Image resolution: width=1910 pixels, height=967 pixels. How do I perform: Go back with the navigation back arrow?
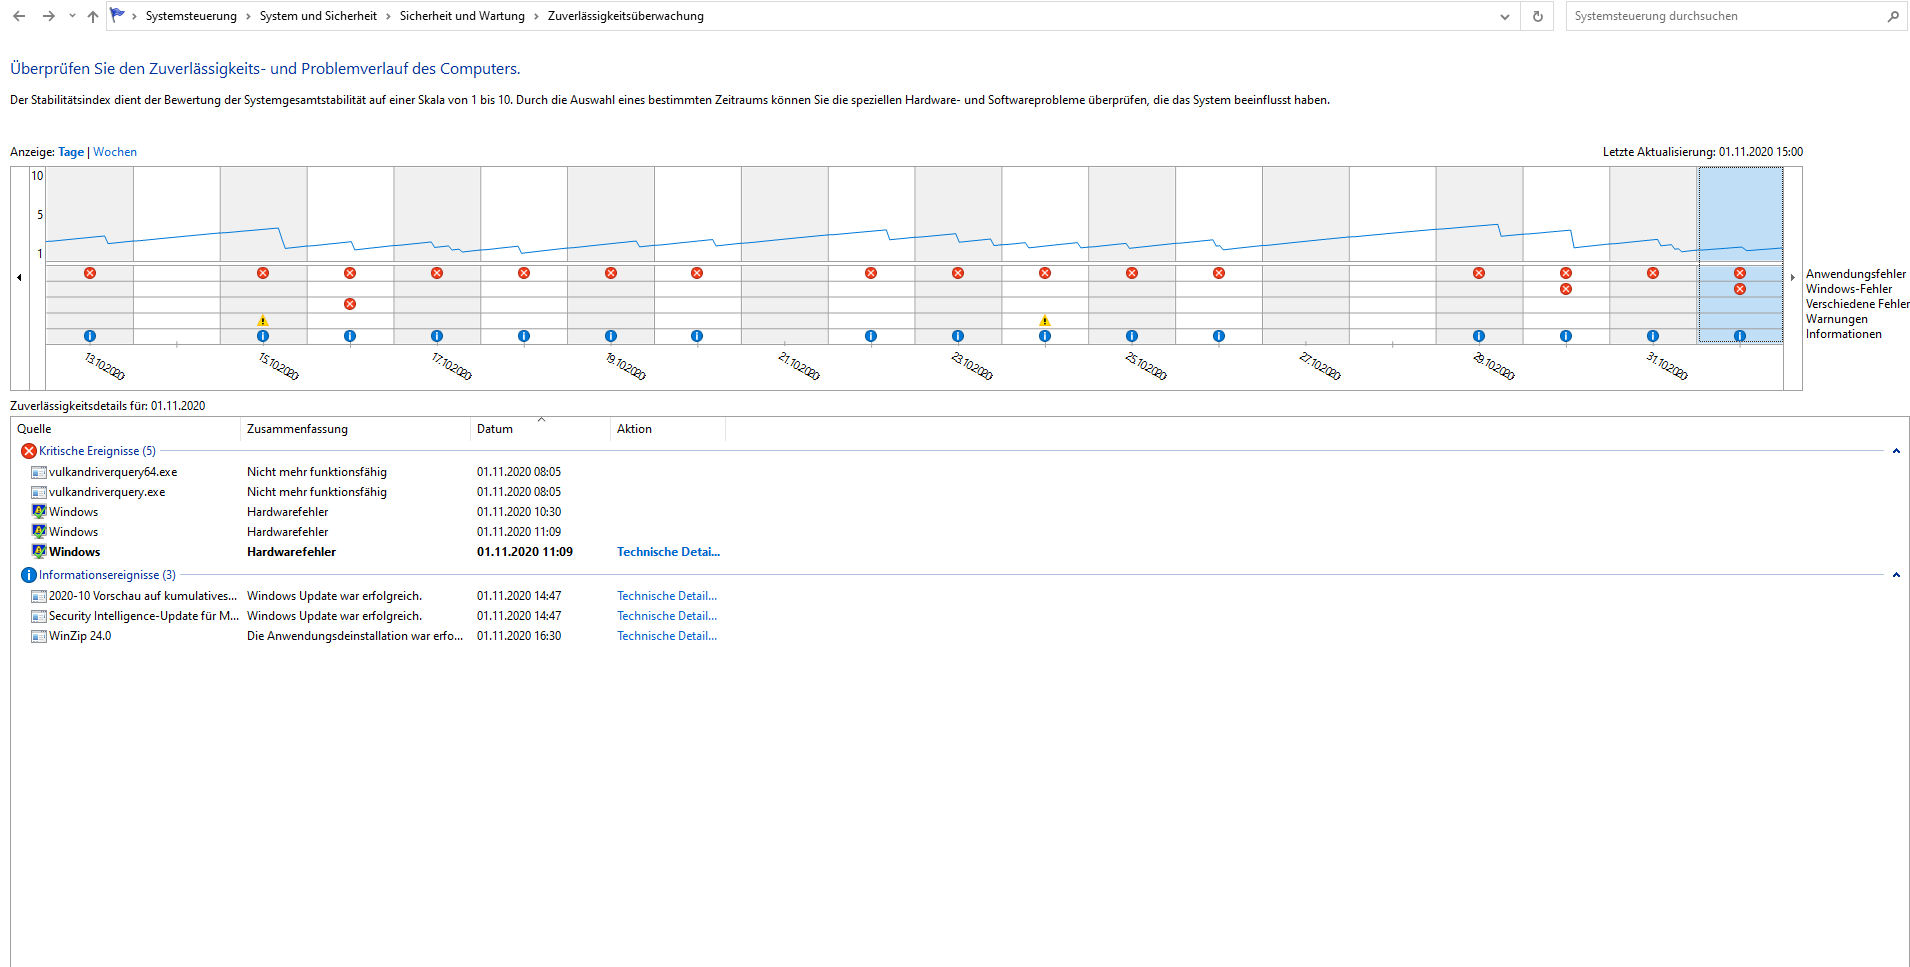(x=19, y=16)
